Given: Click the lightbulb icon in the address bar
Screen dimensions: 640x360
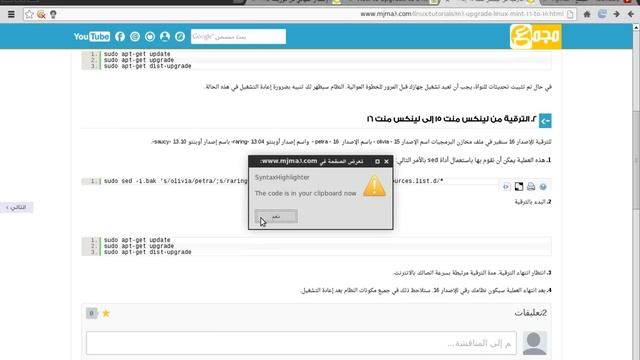Looking at the screenshot, I should [53, 14].
